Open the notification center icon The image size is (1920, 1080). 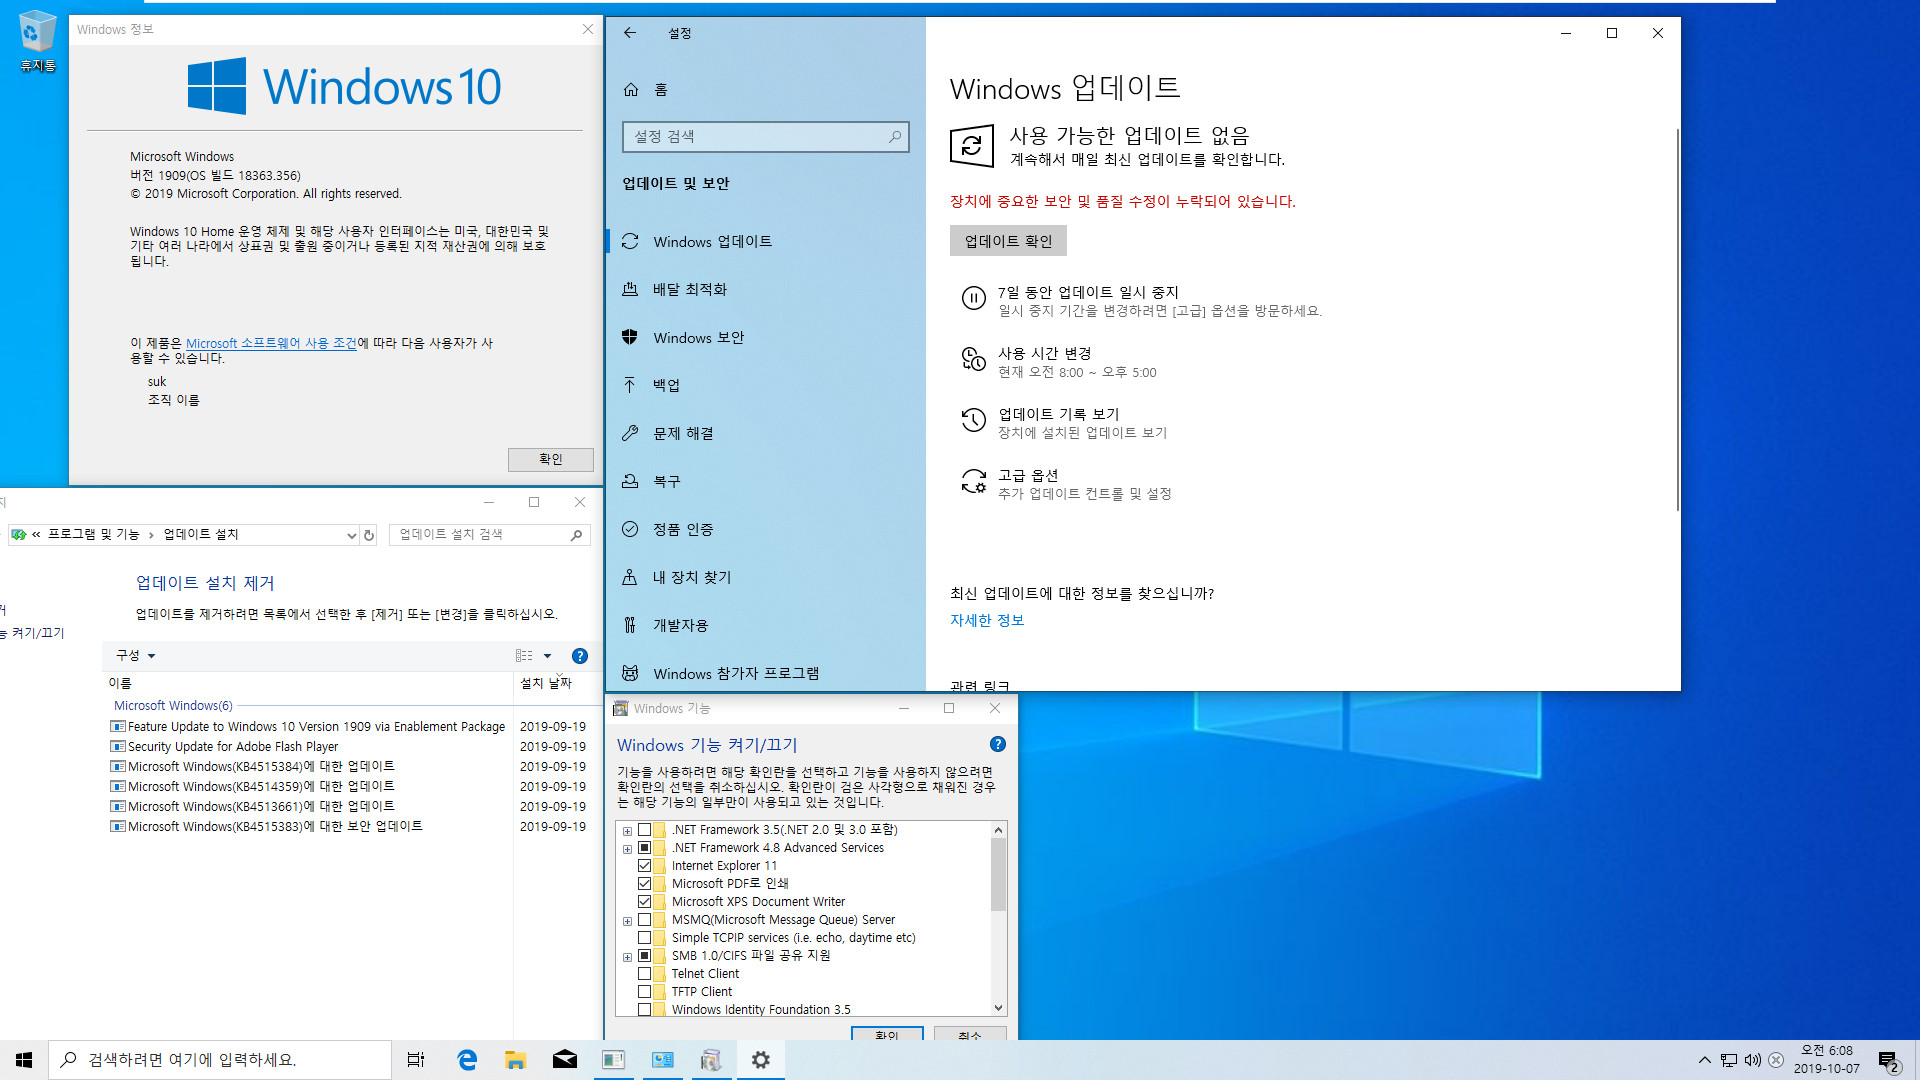[1888, 1060]
